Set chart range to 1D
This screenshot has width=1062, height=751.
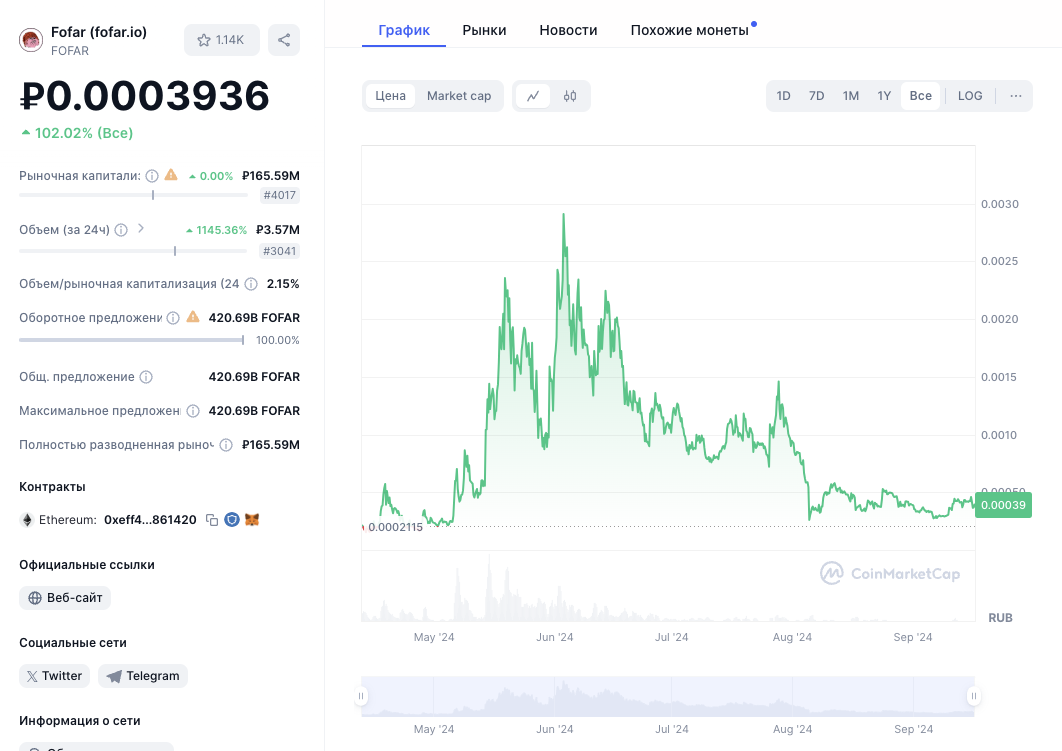[x=784, y=96]
